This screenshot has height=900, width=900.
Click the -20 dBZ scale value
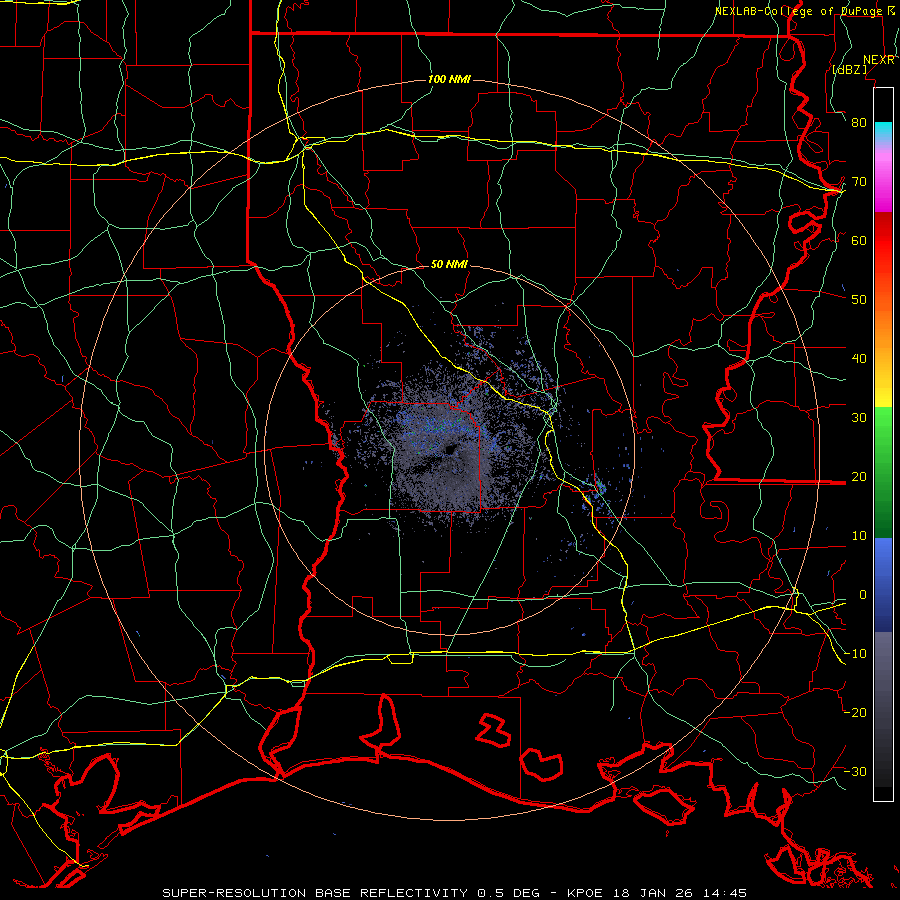855,712
